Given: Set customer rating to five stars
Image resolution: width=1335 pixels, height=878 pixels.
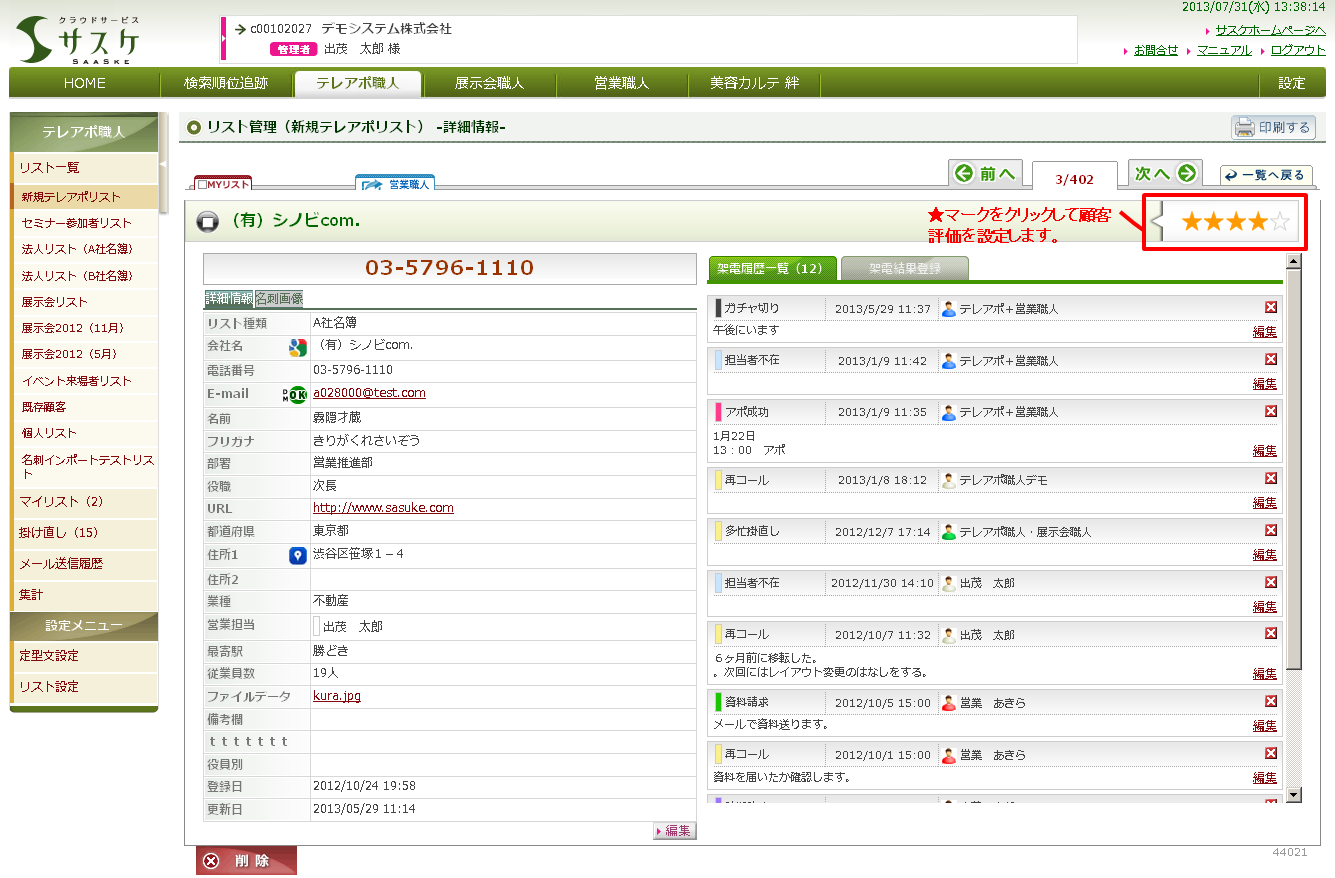Looking at the screenshot, I should 1280,222.
